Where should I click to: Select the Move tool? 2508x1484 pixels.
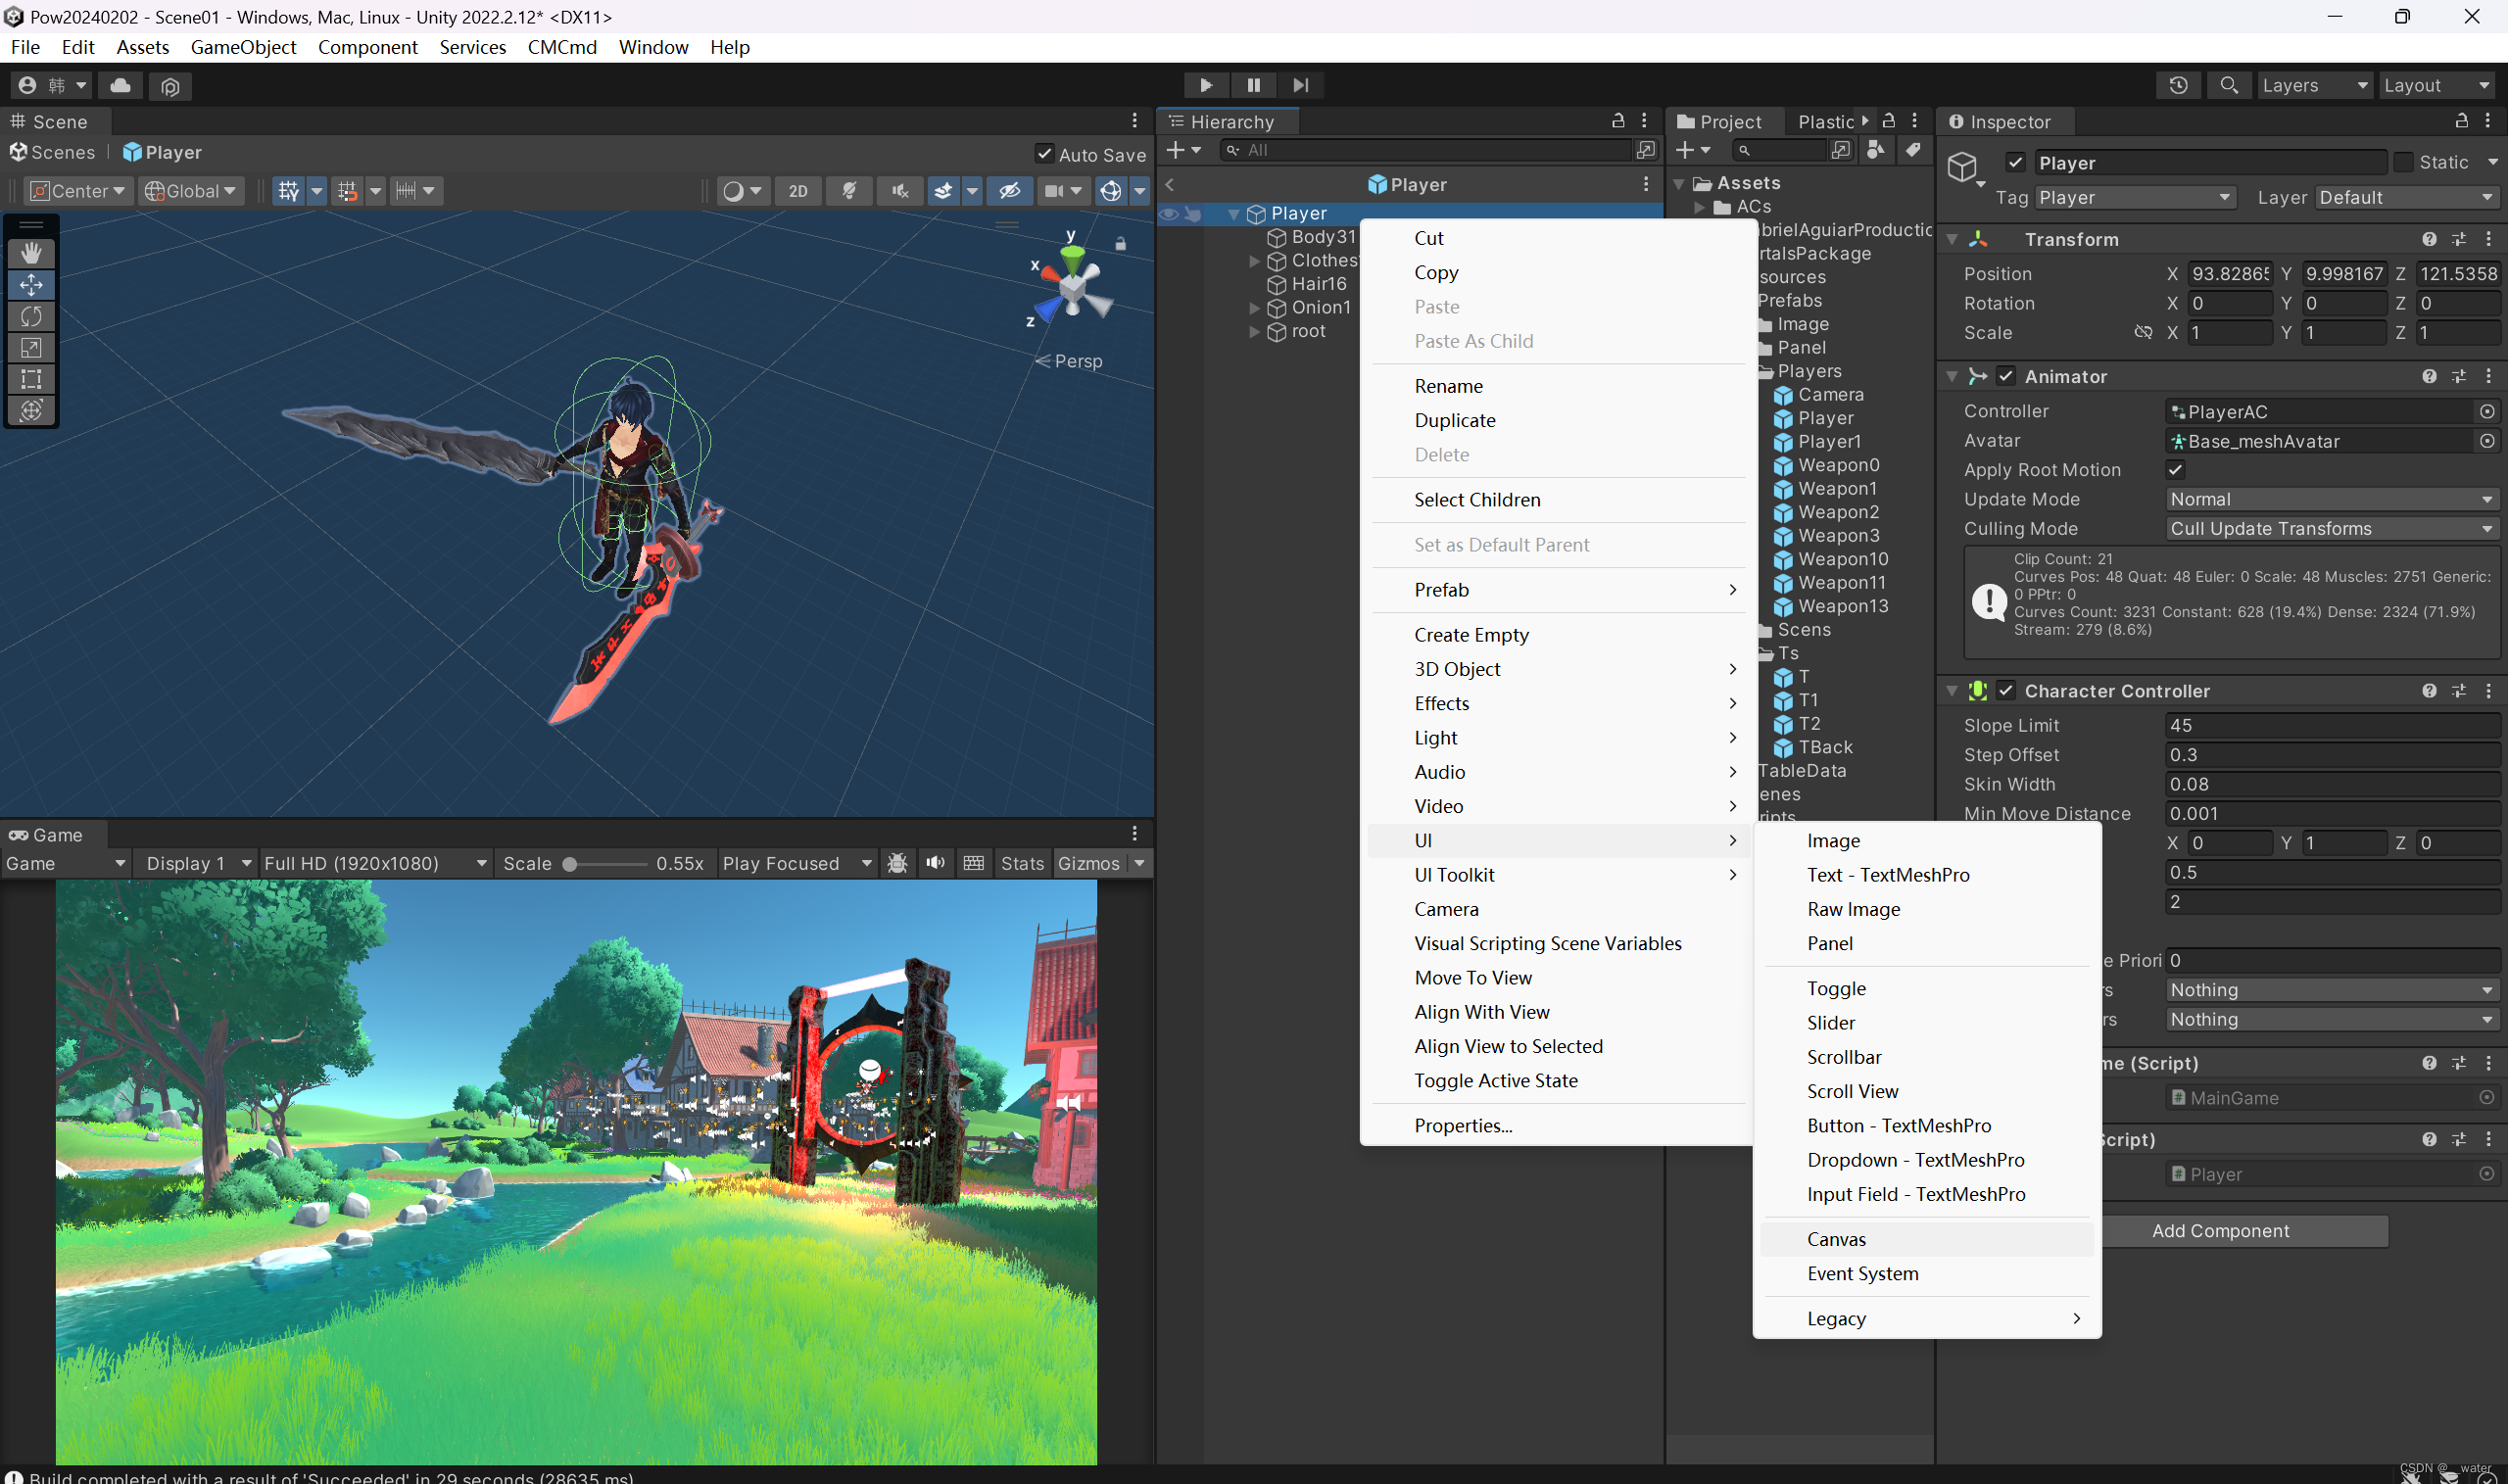coord(31,285)
